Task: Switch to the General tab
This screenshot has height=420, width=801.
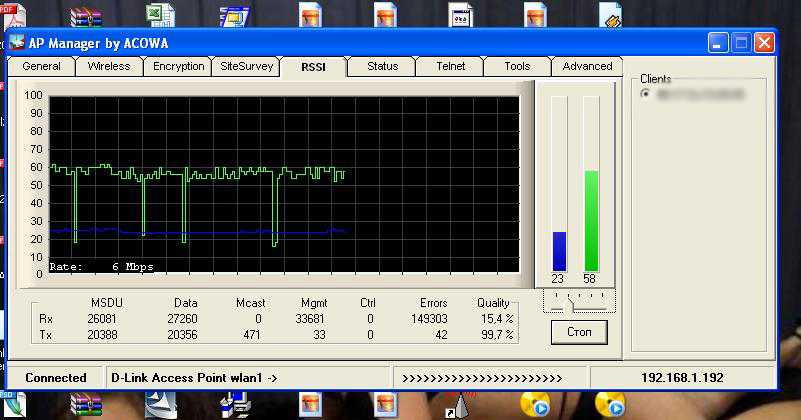Action: 42,67
